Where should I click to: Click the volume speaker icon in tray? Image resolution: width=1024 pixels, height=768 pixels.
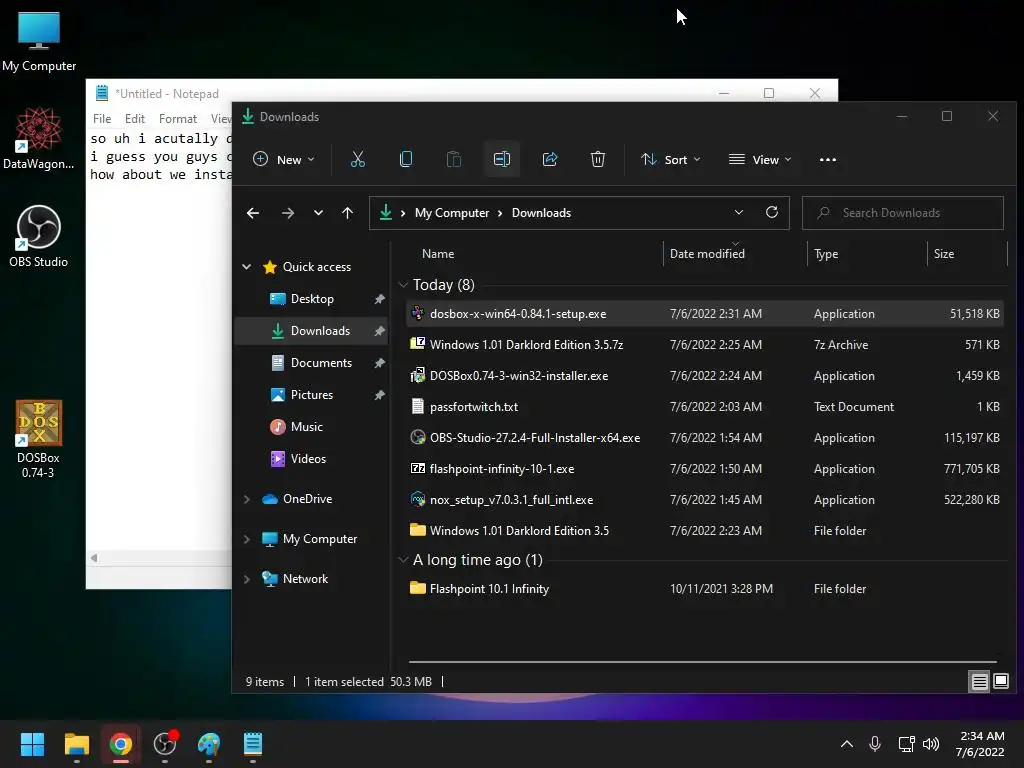931,744
